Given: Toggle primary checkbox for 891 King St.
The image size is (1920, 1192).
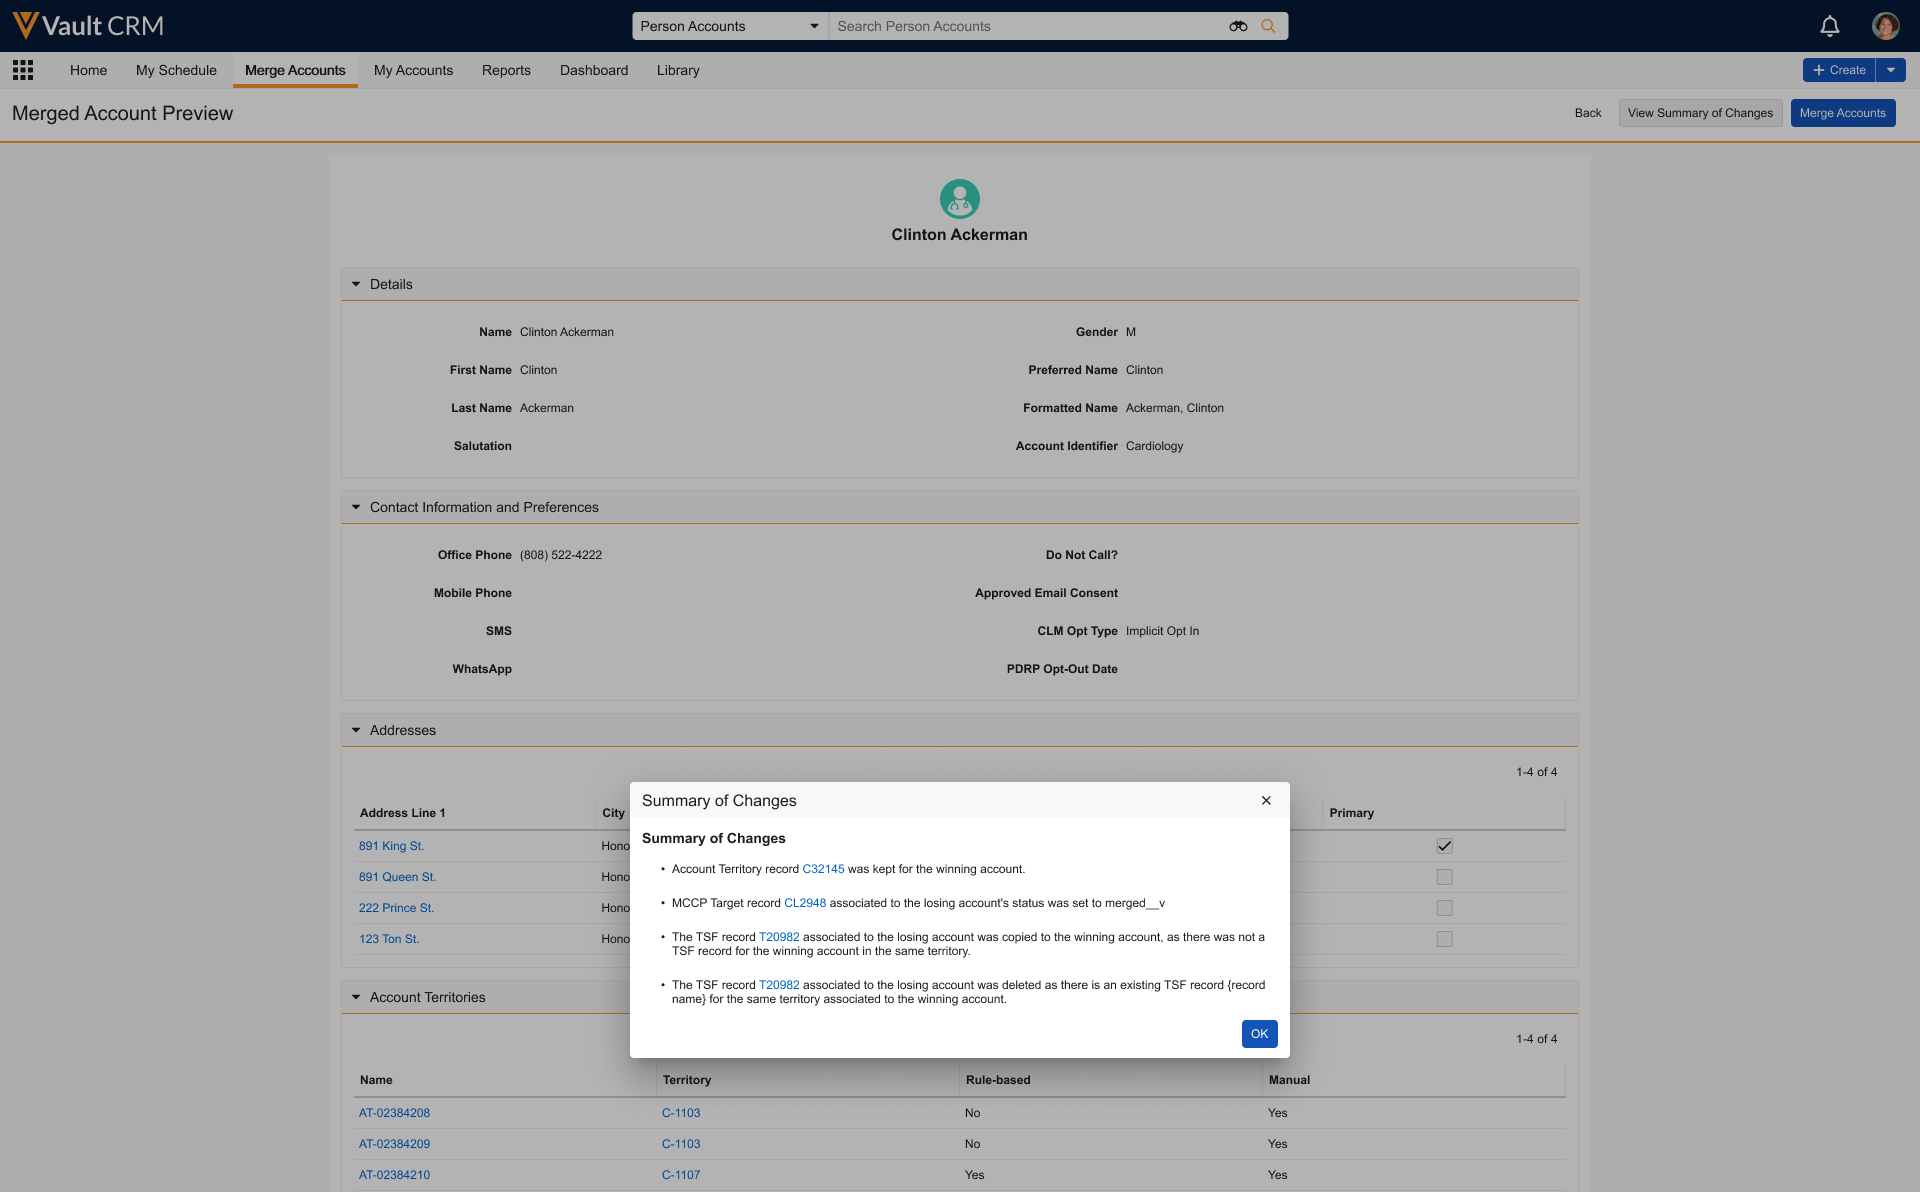Looking at the screenshot, I should [x=1444, y=846].
